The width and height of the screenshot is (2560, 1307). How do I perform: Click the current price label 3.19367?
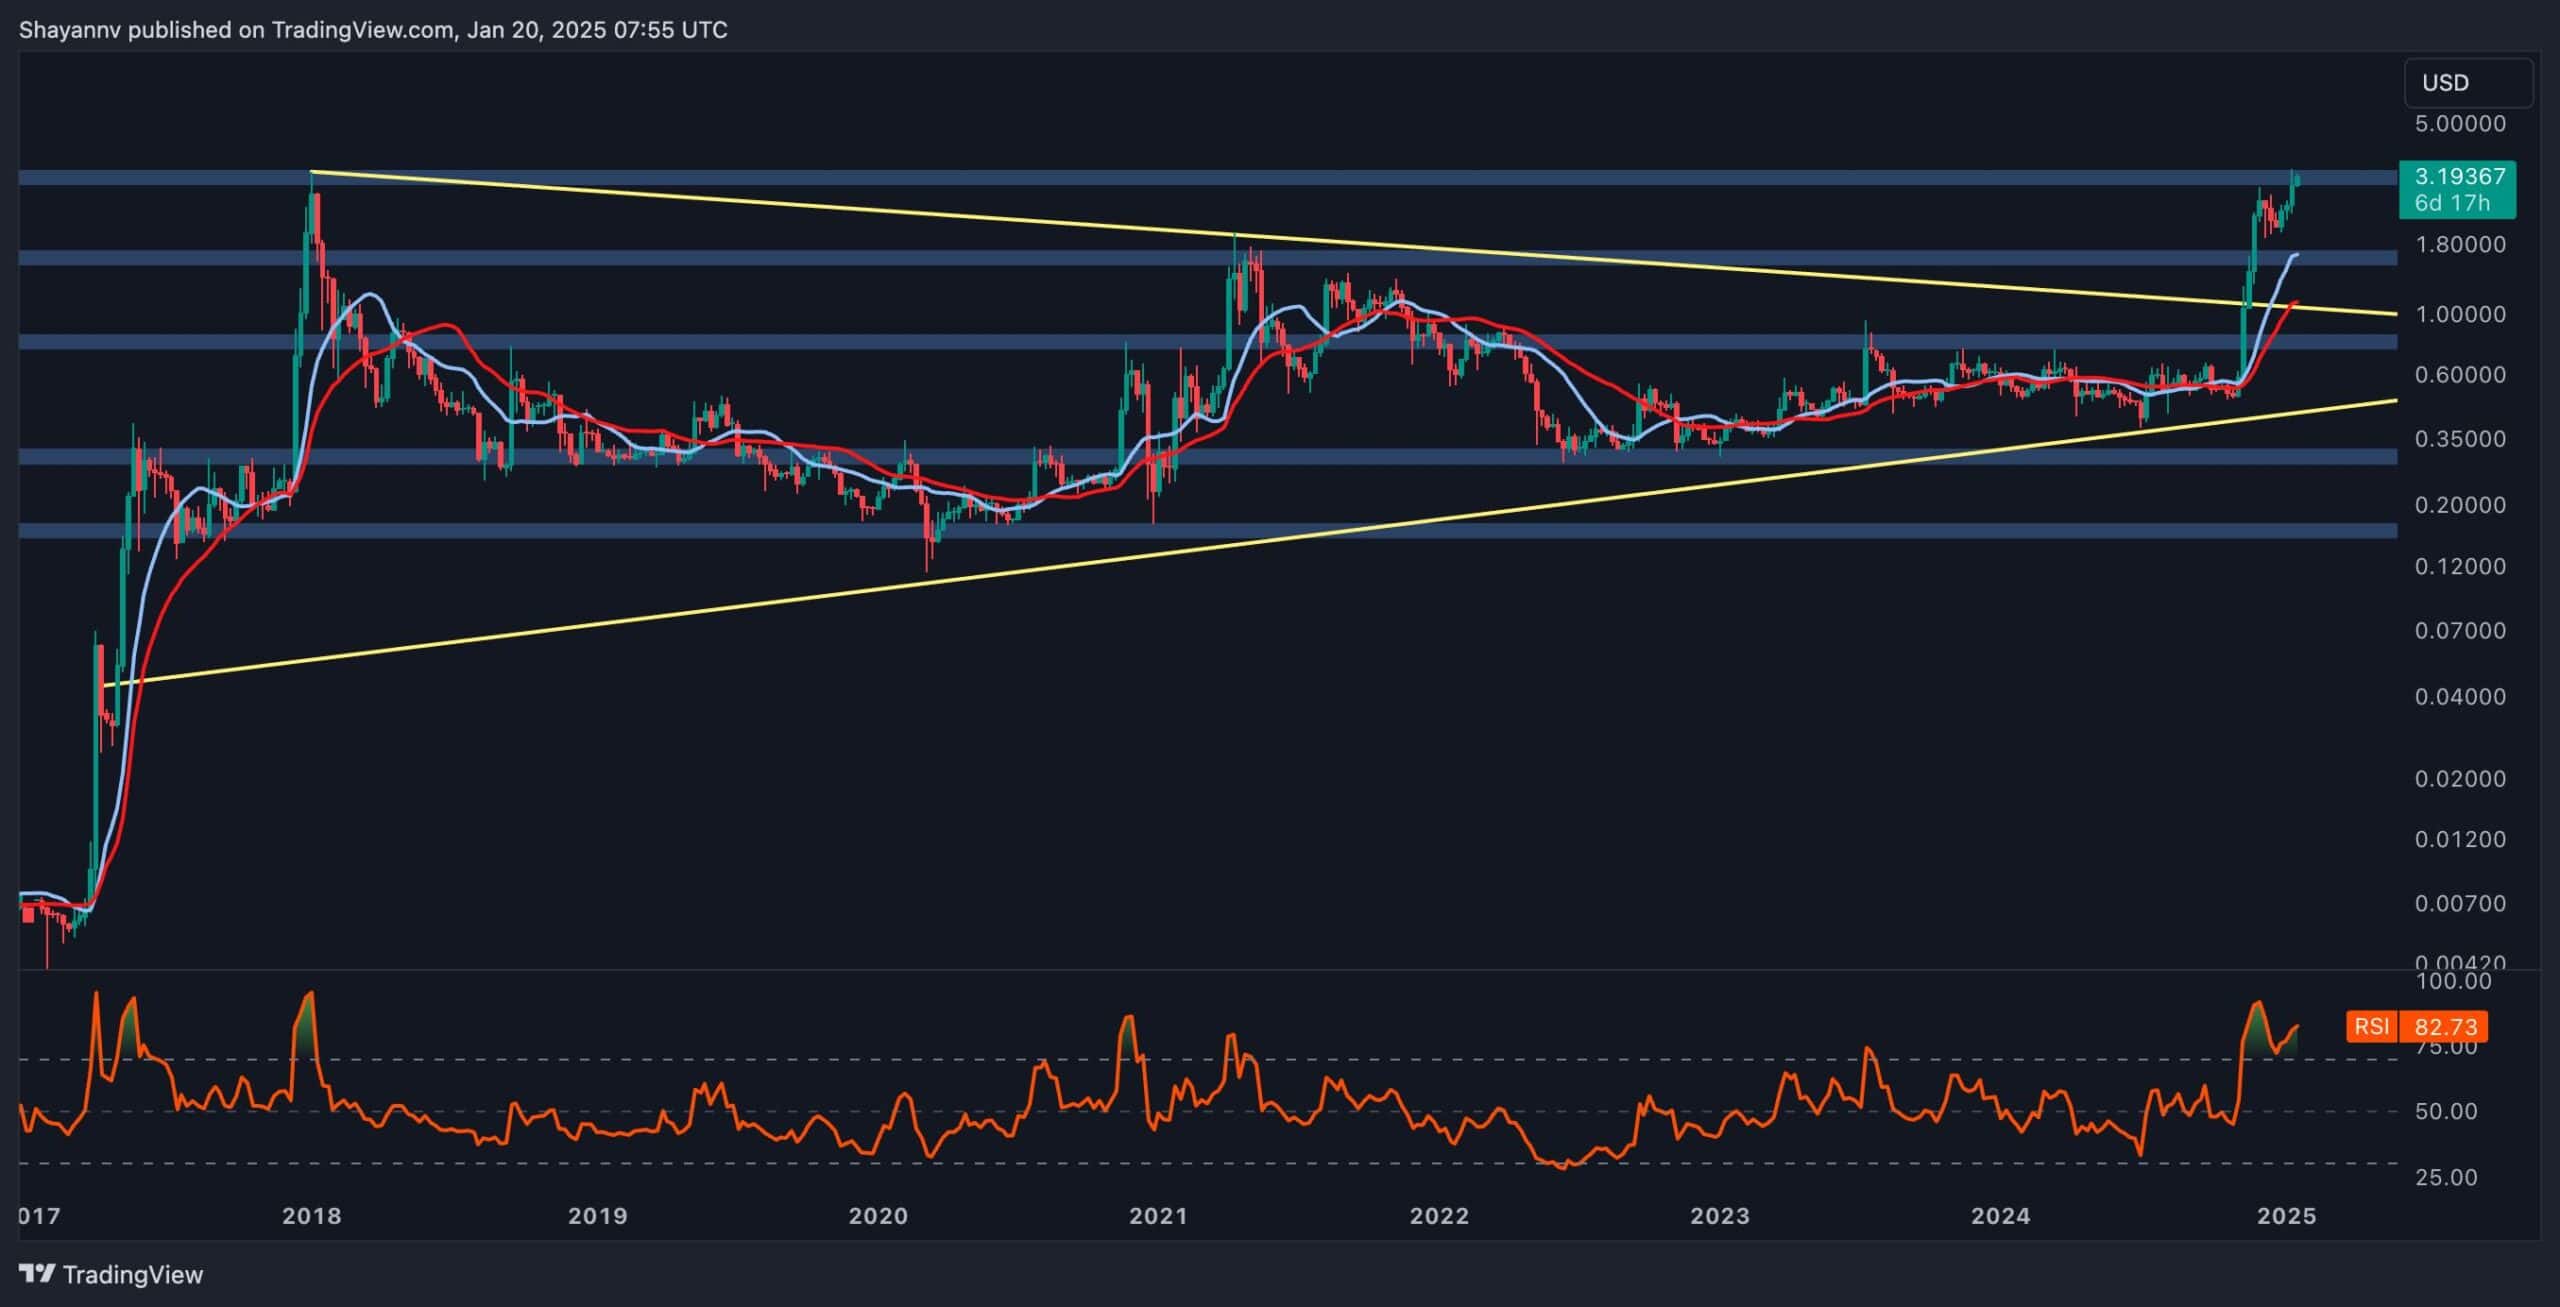click(2459, 177)
